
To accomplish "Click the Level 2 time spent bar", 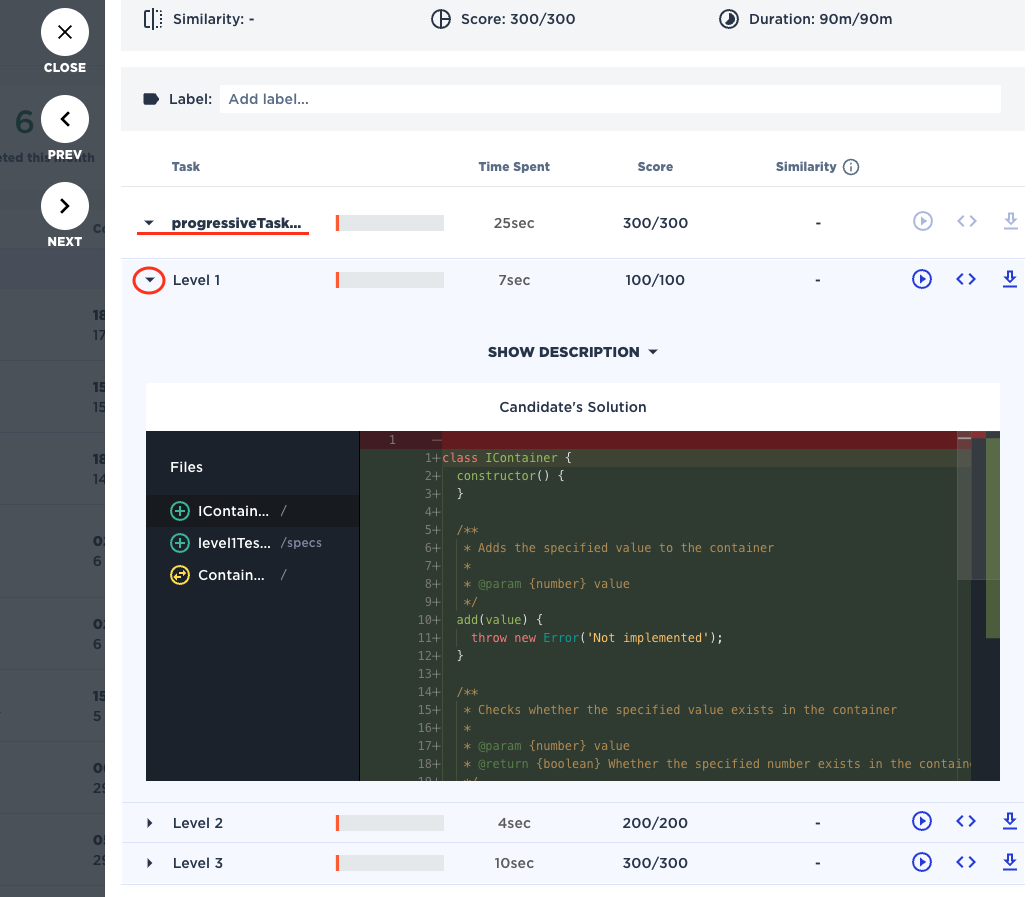I will 390,823.
